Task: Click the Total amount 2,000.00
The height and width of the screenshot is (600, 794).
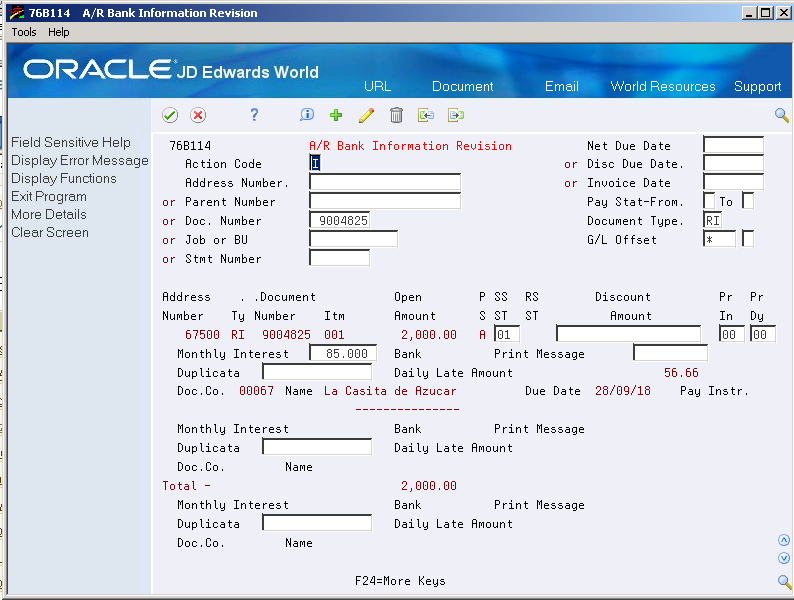Action: (429, 486)
